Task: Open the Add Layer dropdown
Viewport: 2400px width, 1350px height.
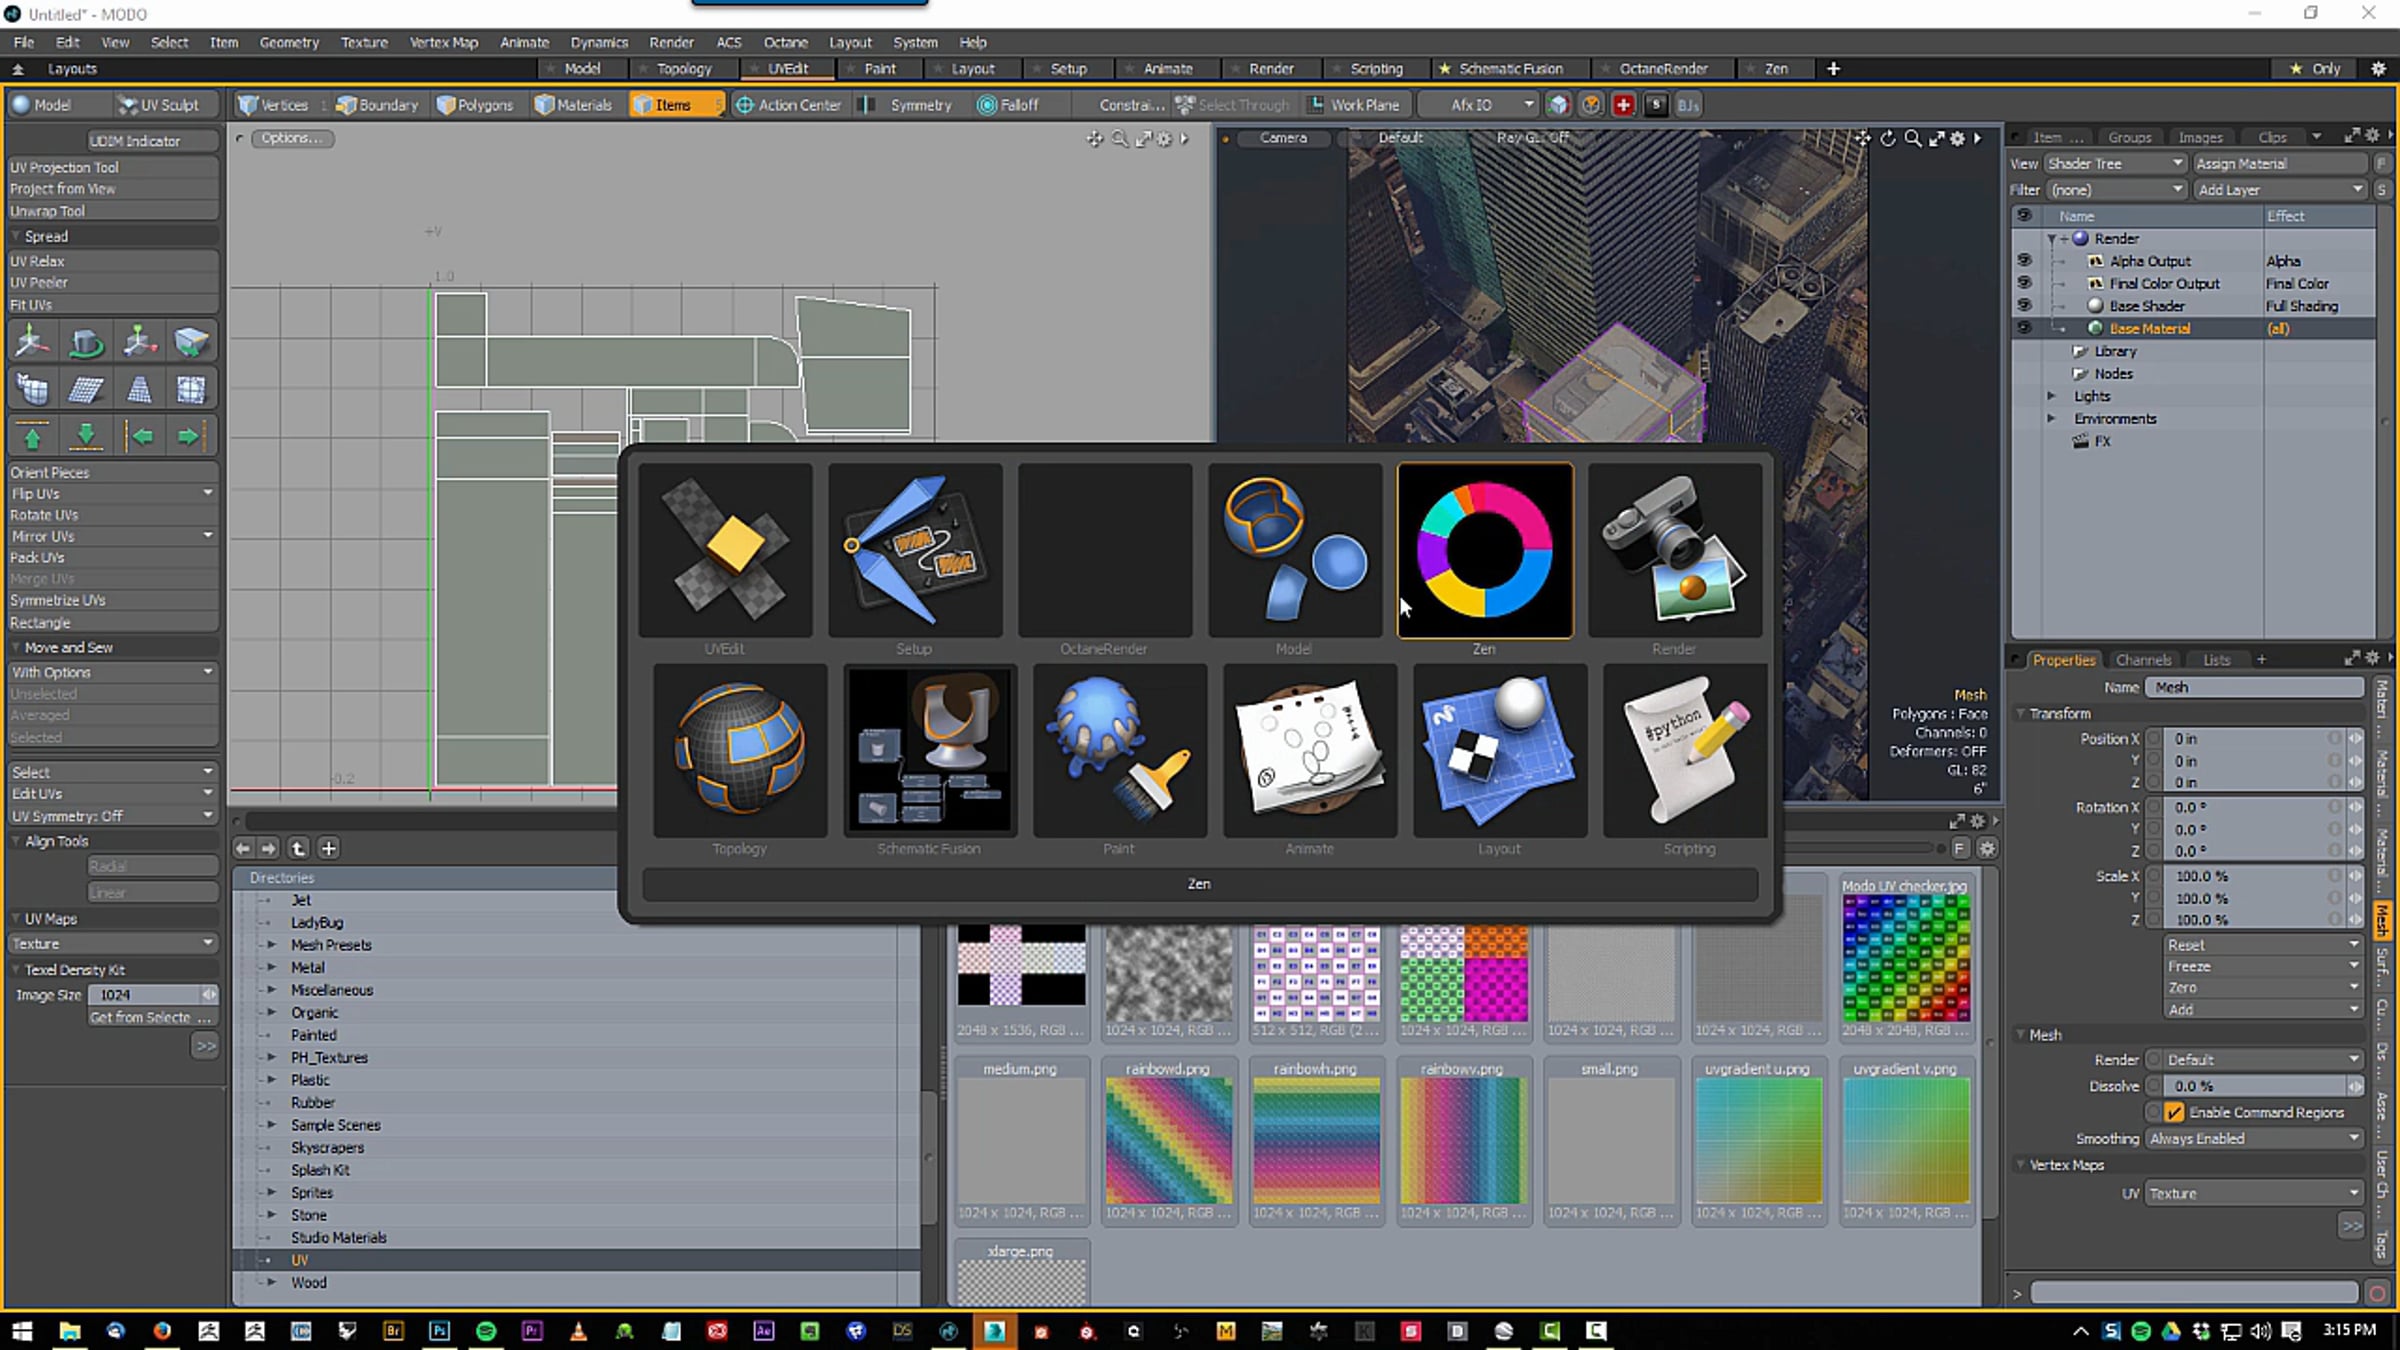Action: pos(2279,189)
